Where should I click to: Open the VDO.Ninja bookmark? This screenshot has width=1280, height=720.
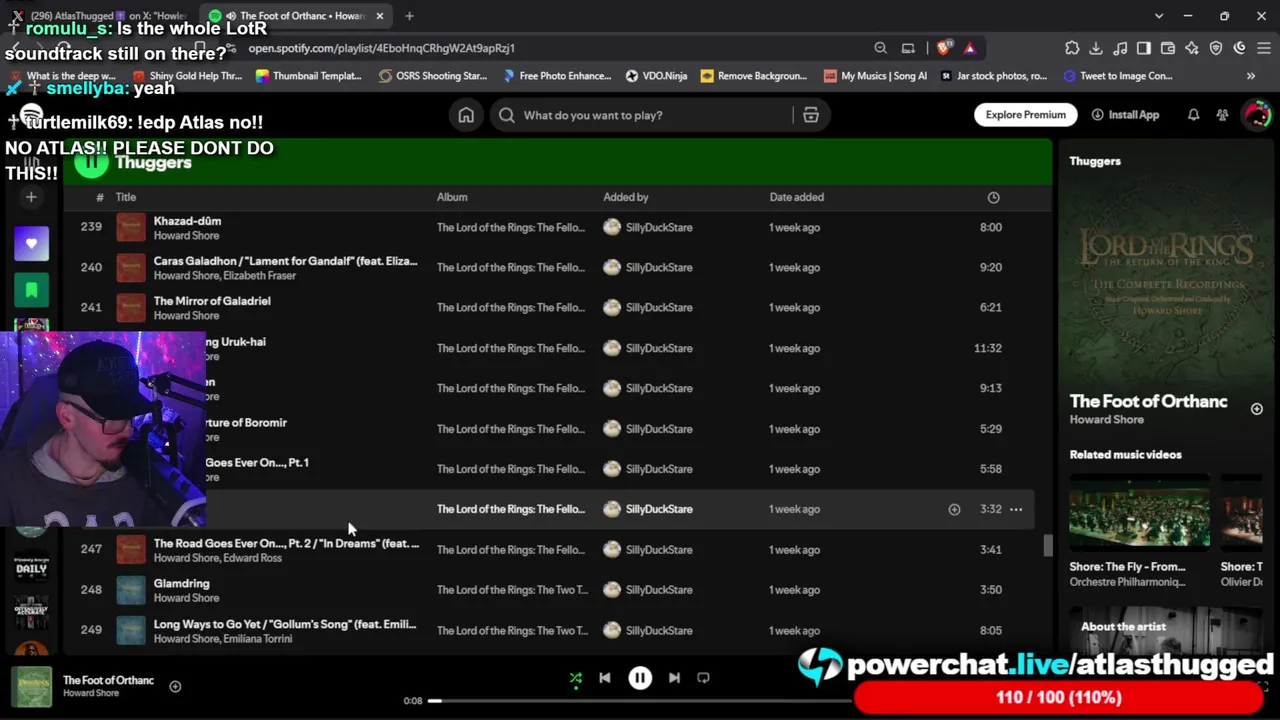pos(658,76)
